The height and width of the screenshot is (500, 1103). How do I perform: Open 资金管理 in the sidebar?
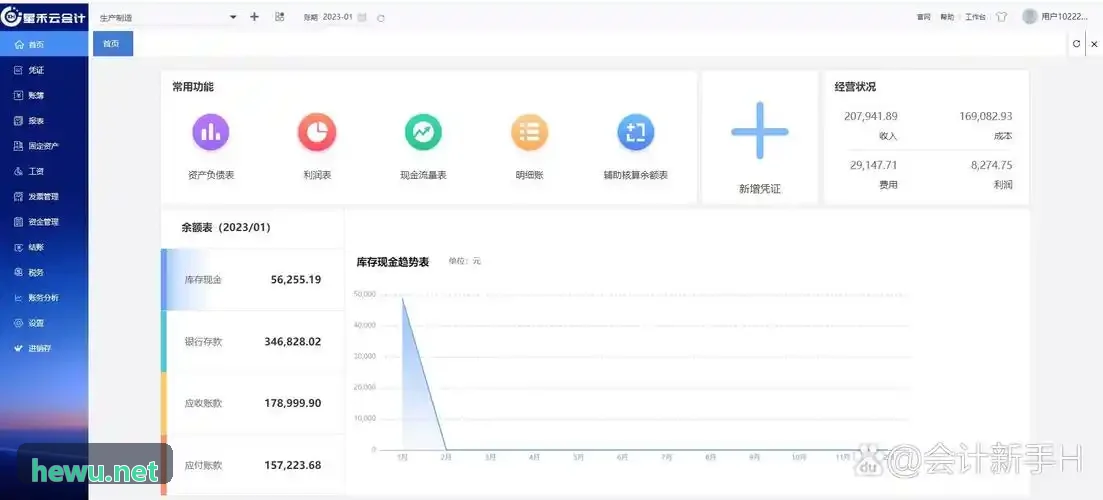pos(44,222)
